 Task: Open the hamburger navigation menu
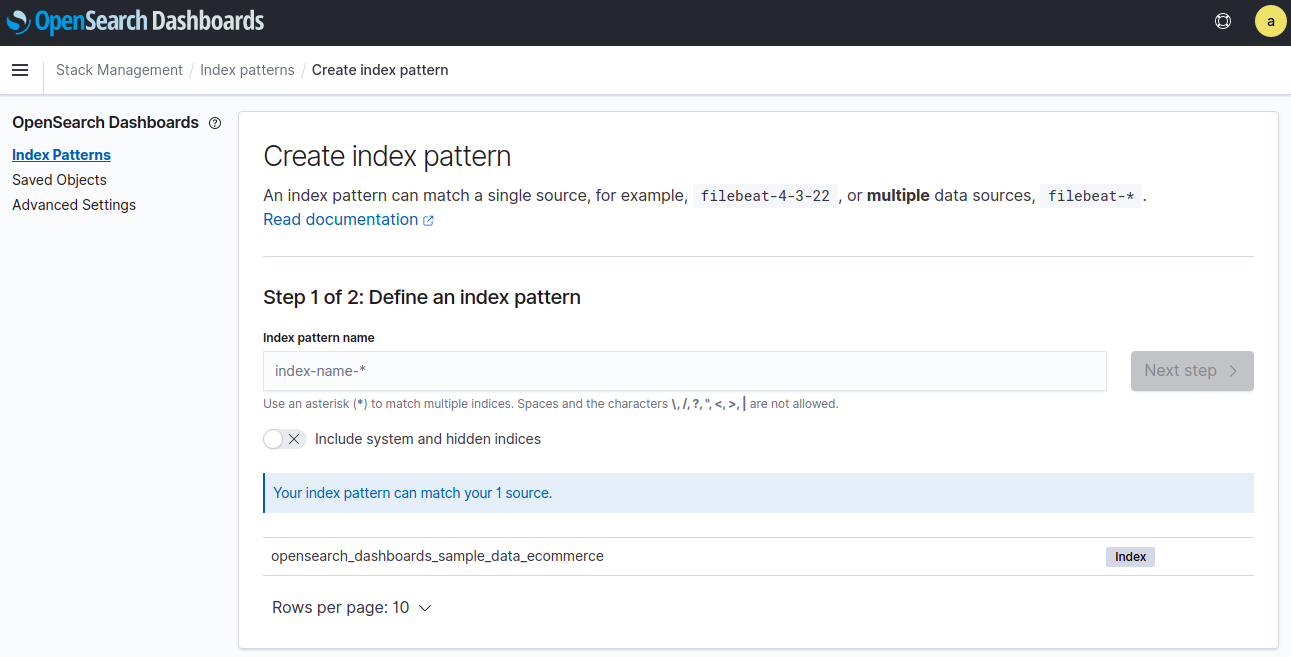coord(19,70)
